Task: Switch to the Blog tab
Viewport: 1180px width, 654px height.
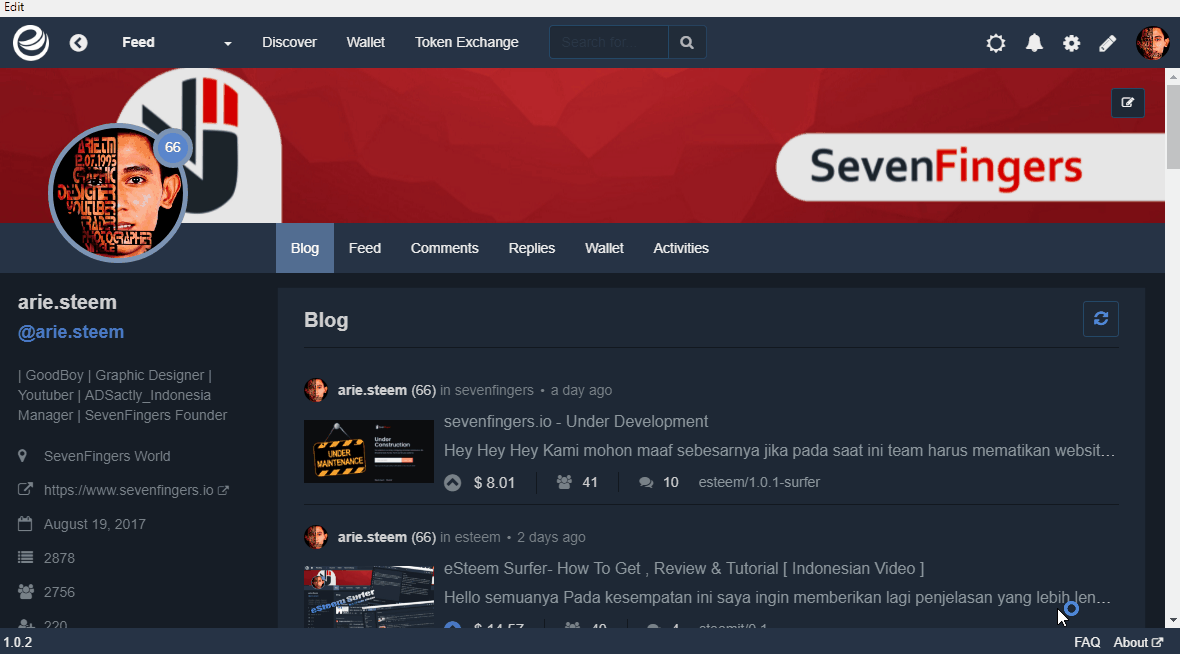Action: 305,248
